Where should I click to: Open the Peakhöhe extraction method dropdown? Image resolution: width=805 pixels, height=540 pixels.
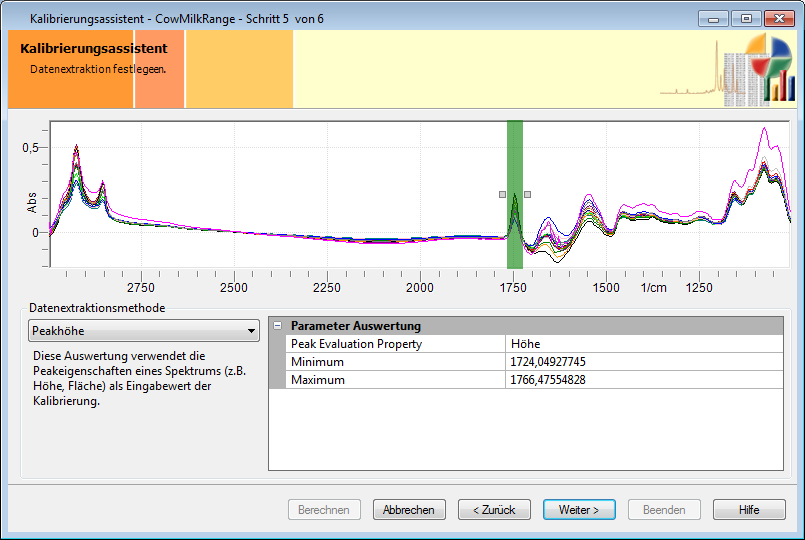(x=144, y=331)
